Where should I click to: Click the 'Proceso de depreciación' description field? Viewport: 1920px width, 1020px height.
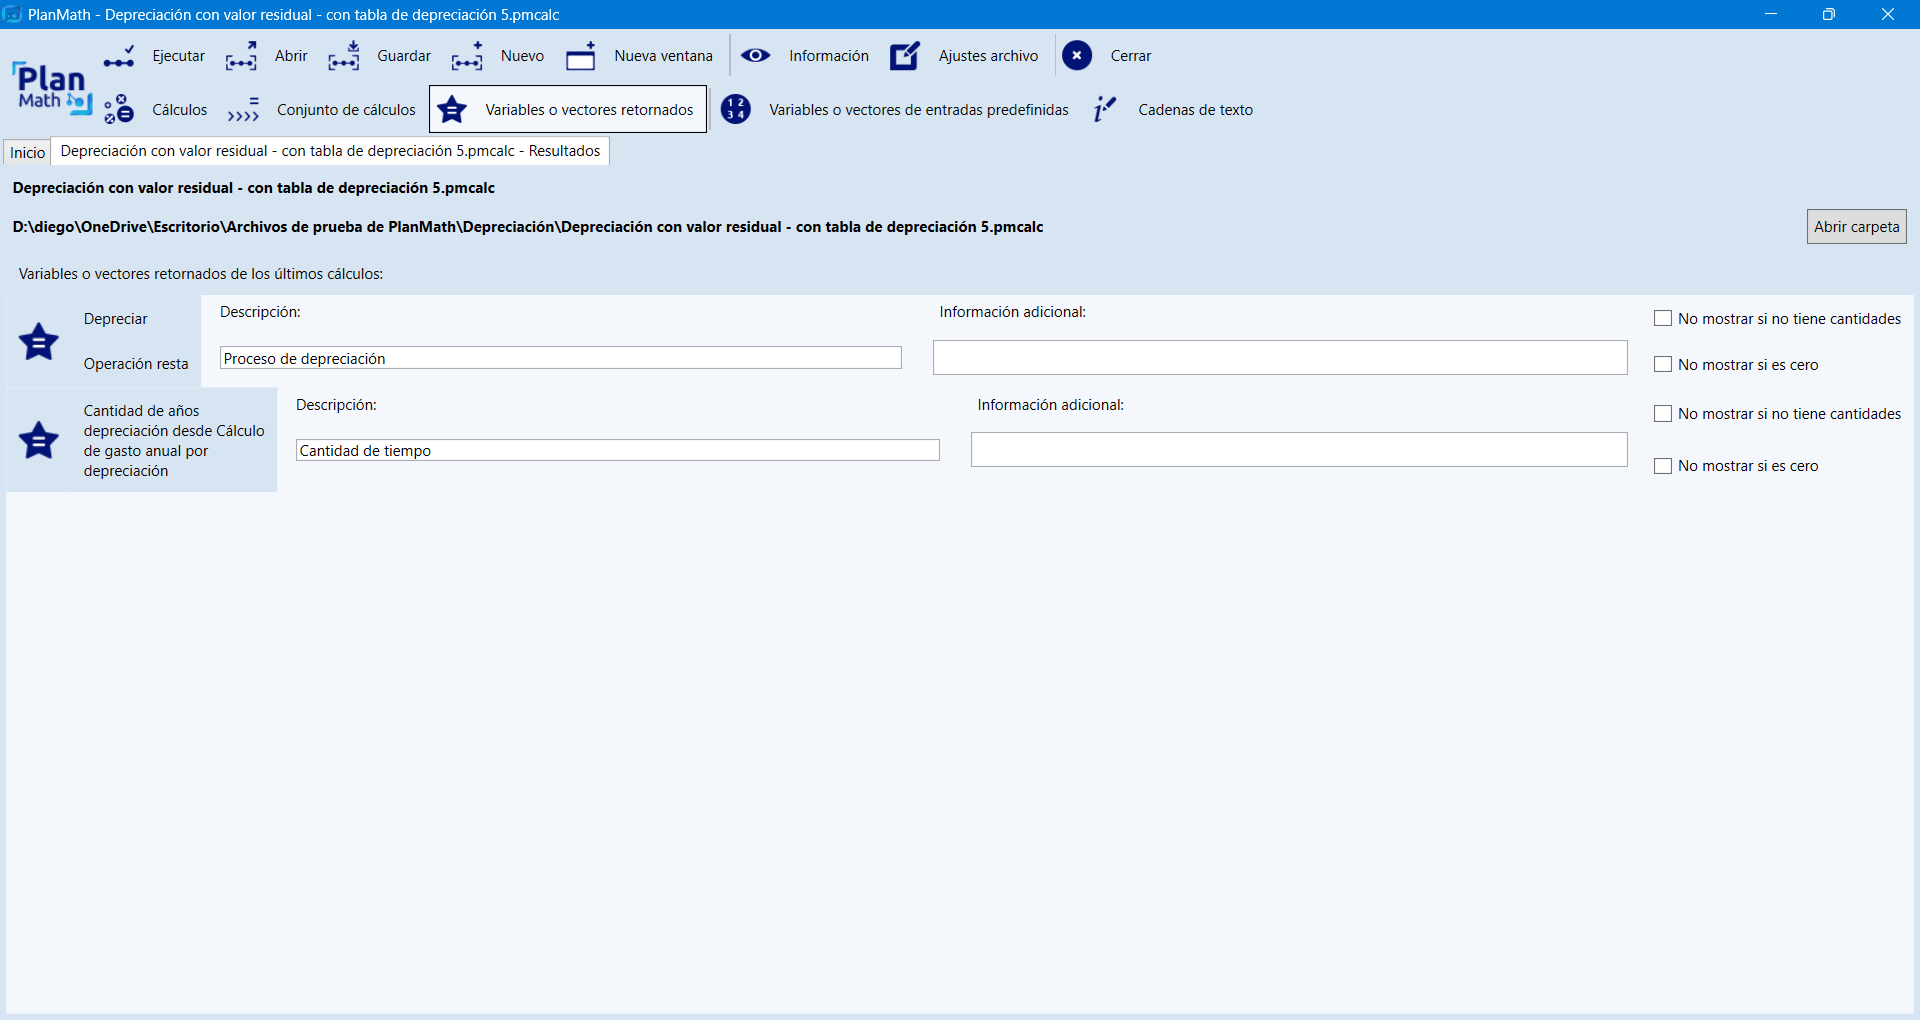(x=560, y=358)
